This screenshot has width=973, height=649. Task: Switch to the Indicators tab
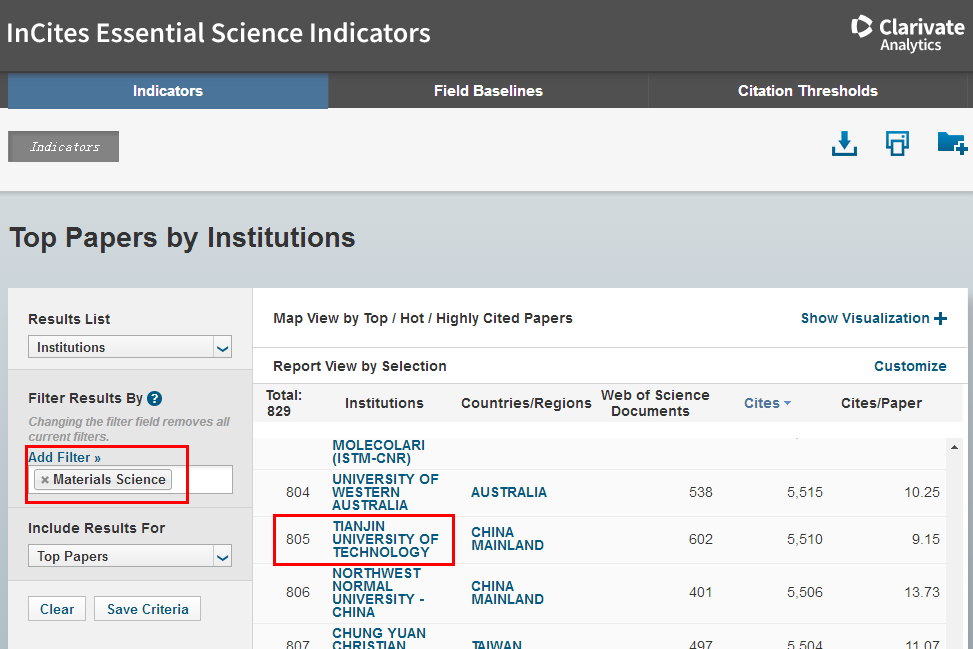[x=168, y=91]
